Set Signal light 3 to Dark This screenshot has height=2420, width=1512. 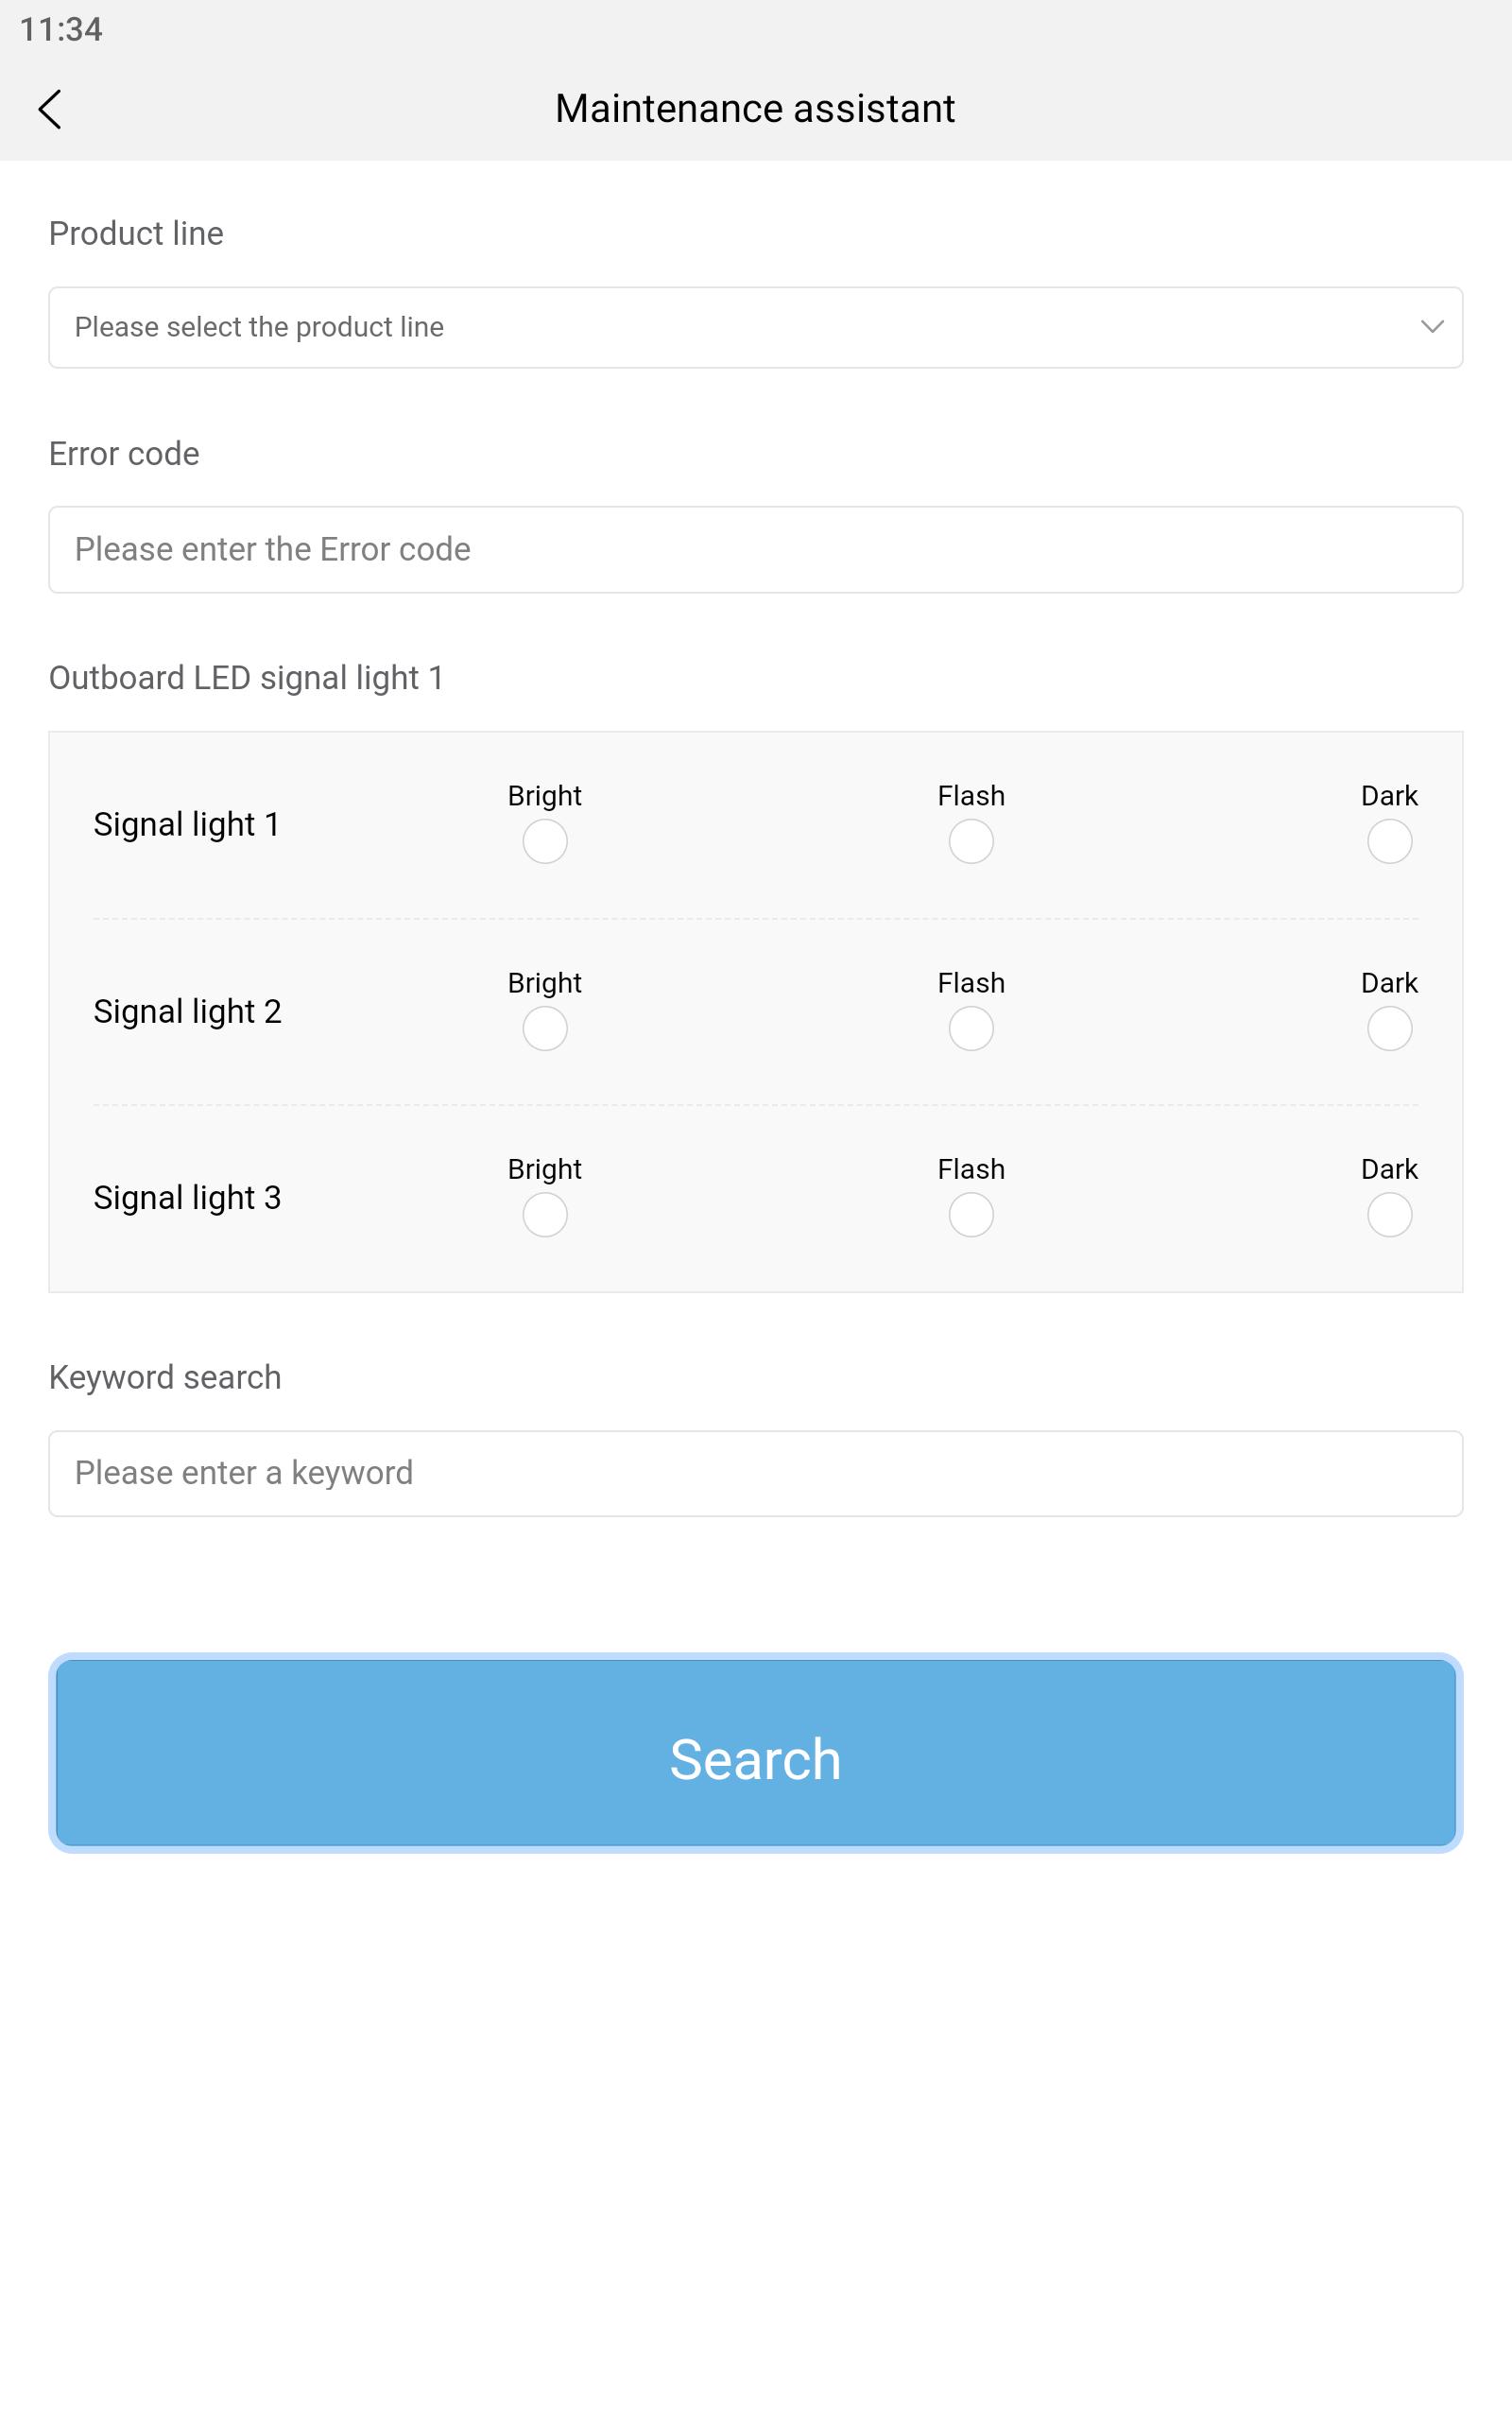pyautogui.click(x=1390, y=1214)
